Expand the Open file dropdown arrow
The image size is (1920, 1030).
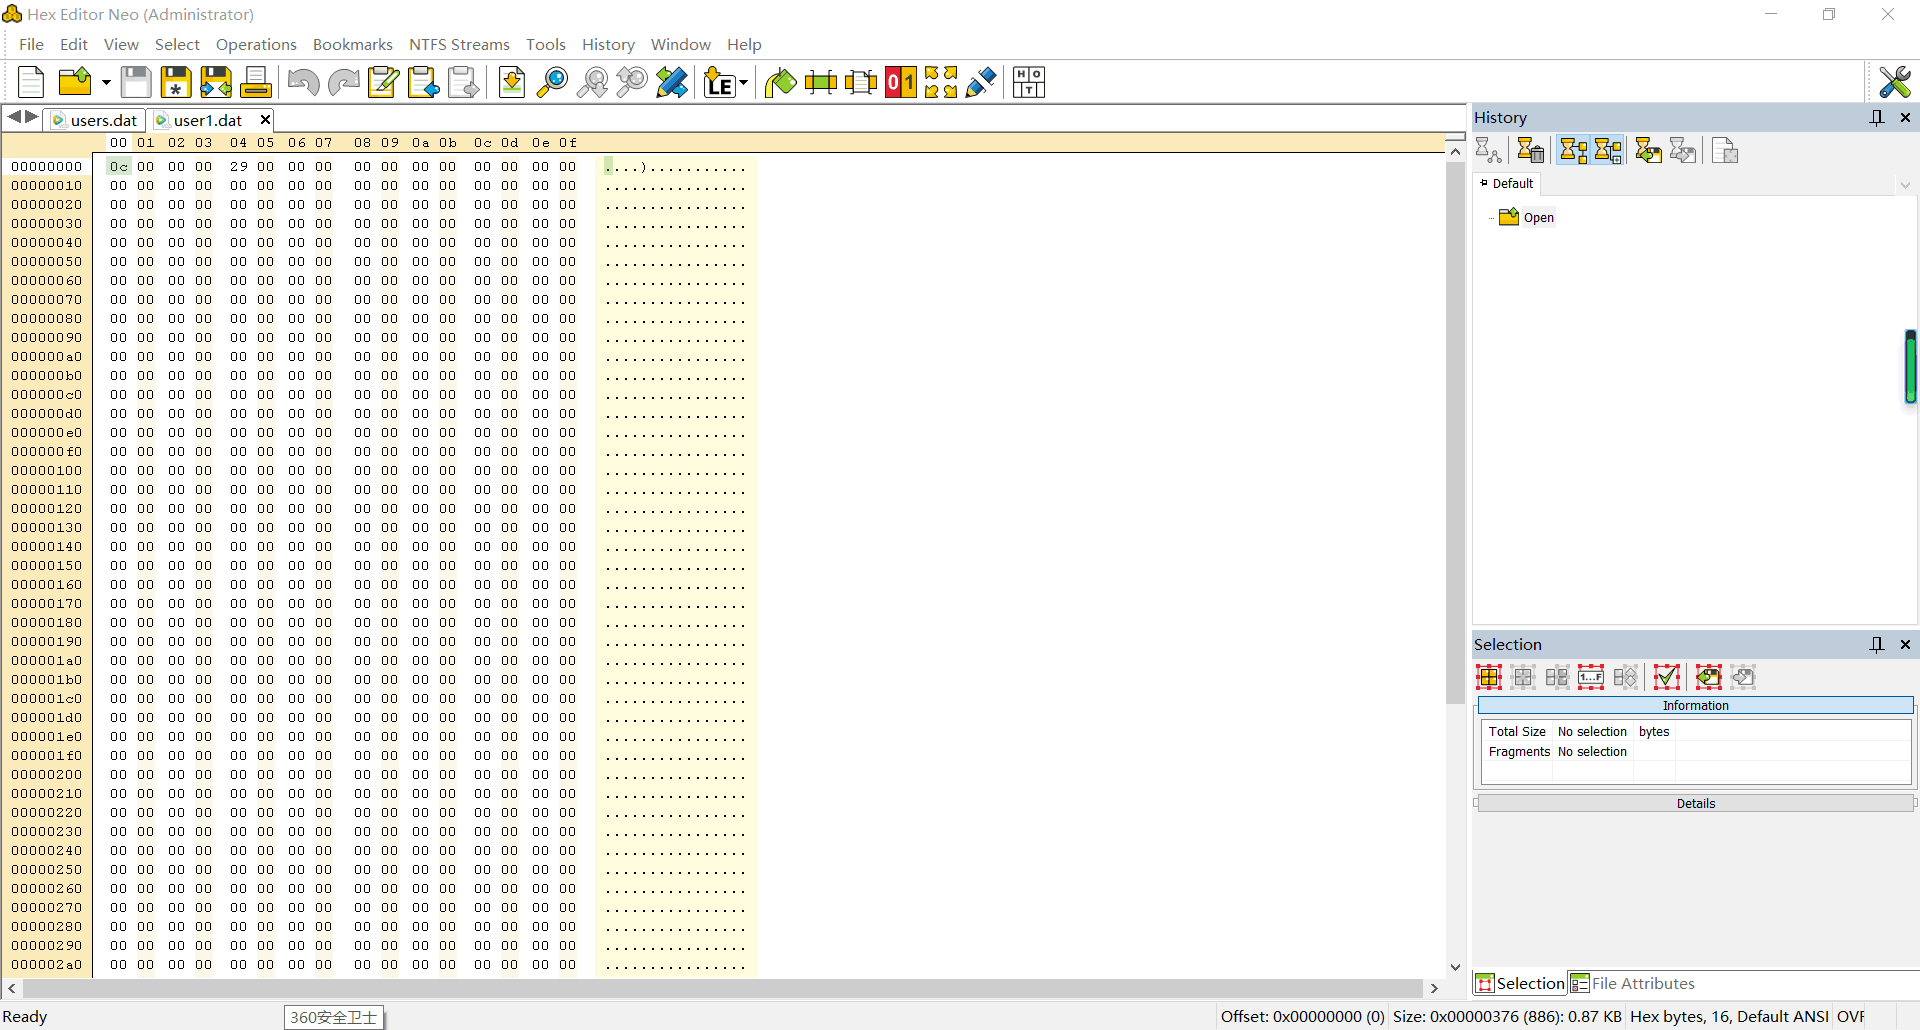106,83
